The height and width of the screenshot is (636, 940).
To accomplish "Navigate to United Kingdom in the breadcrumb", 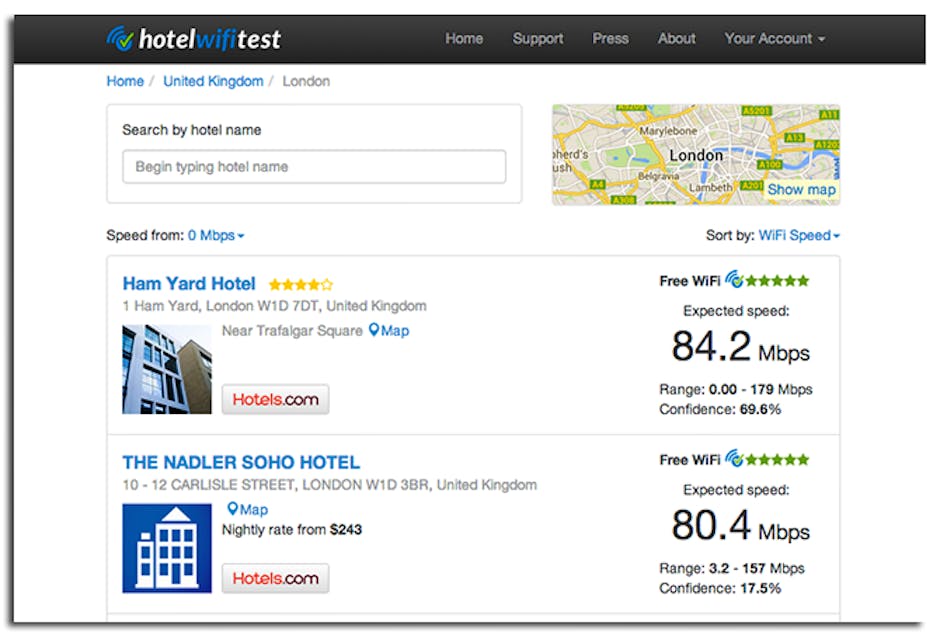I will click(213, 81).
